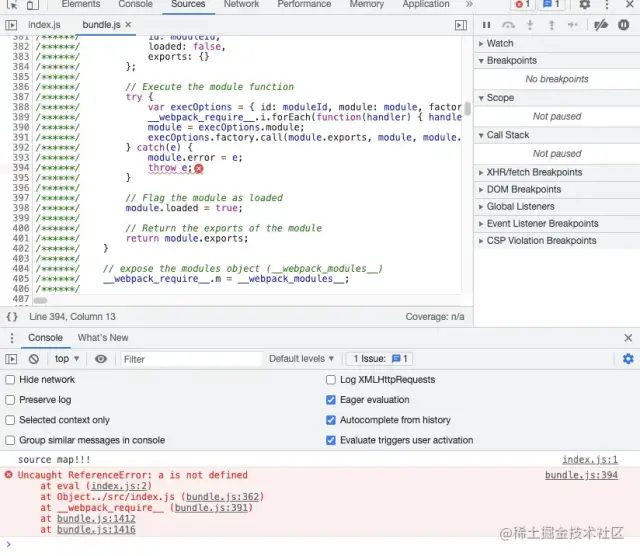Viewport: 640px width, 556px height.
Task: Switch to the Console tab in top bar
Action: coord(136,4)
